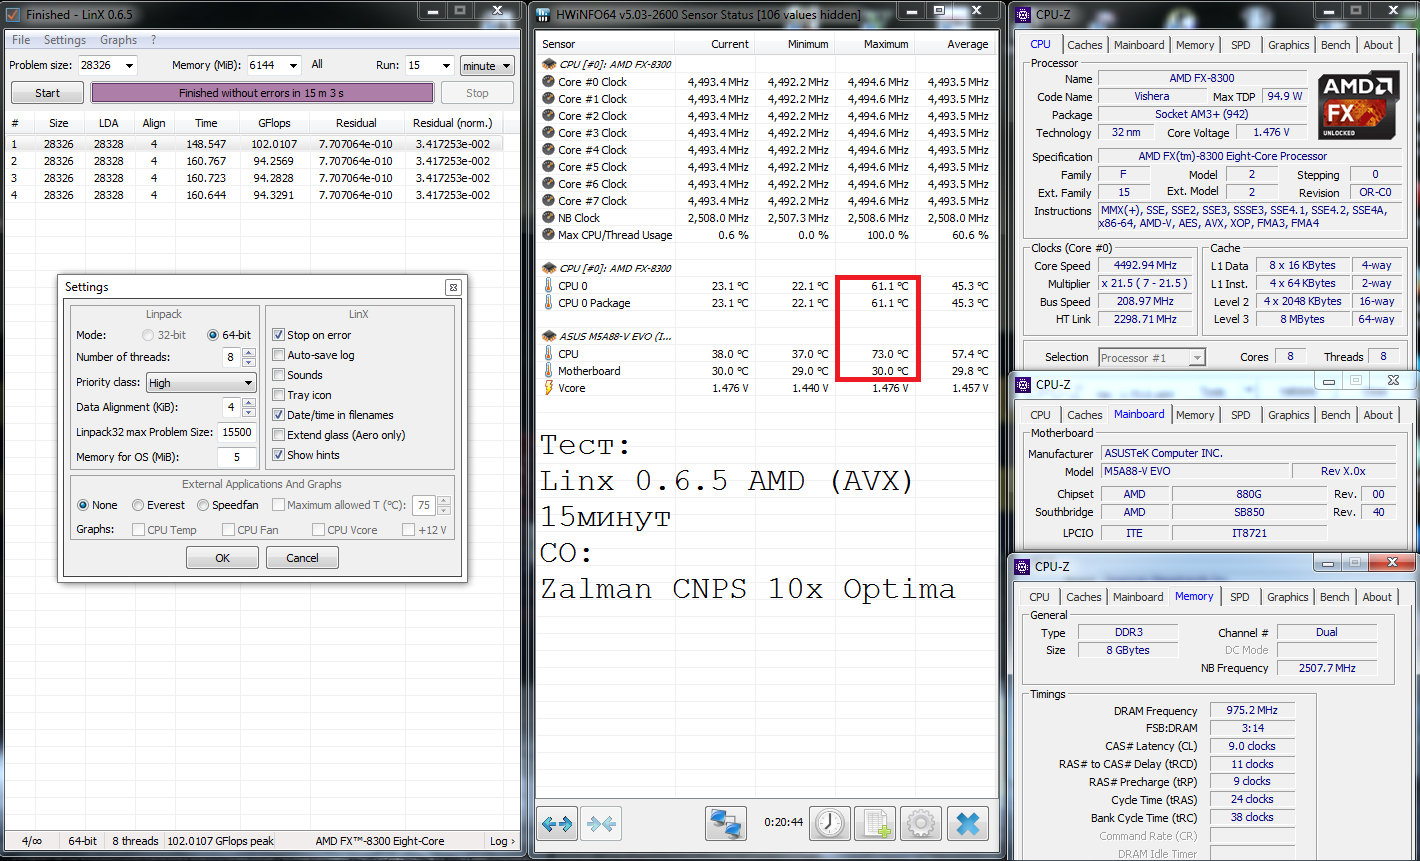Click the LinX finished progress bar
This screenshot has height=861, width=1420.
tap(262, 93)
